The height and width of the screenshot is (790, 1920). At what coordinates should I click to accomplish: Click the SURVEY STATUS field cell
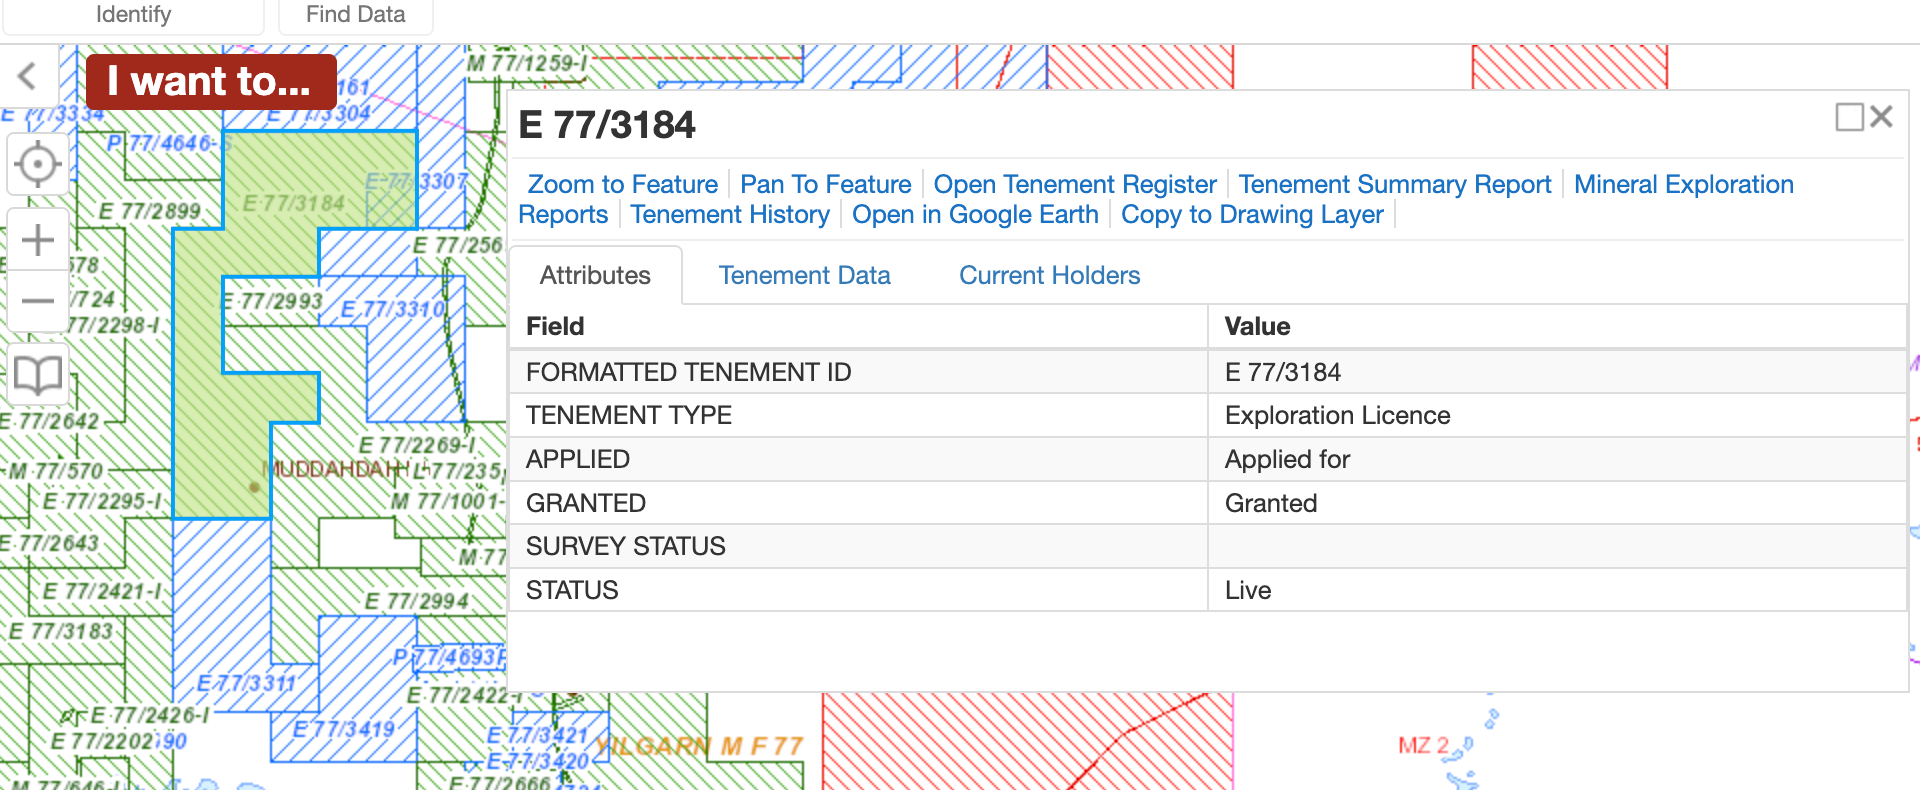pos(858,546)
